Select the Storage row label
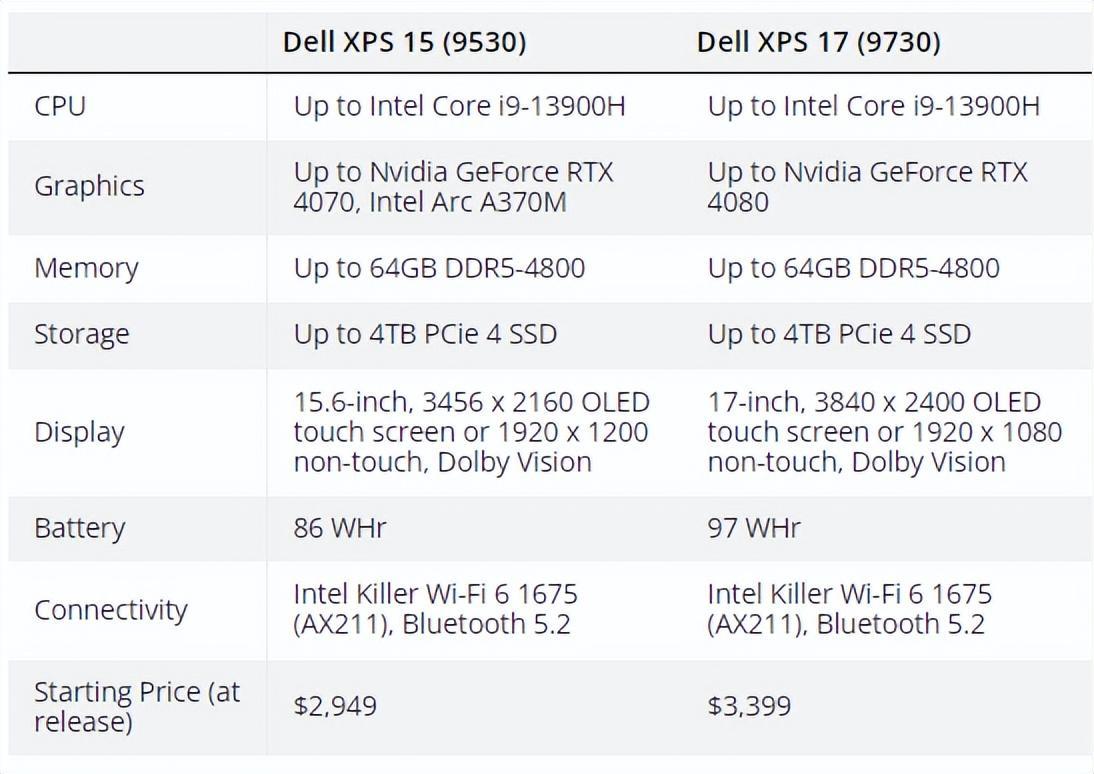The image size is (1094, 774). coord(82,334)
